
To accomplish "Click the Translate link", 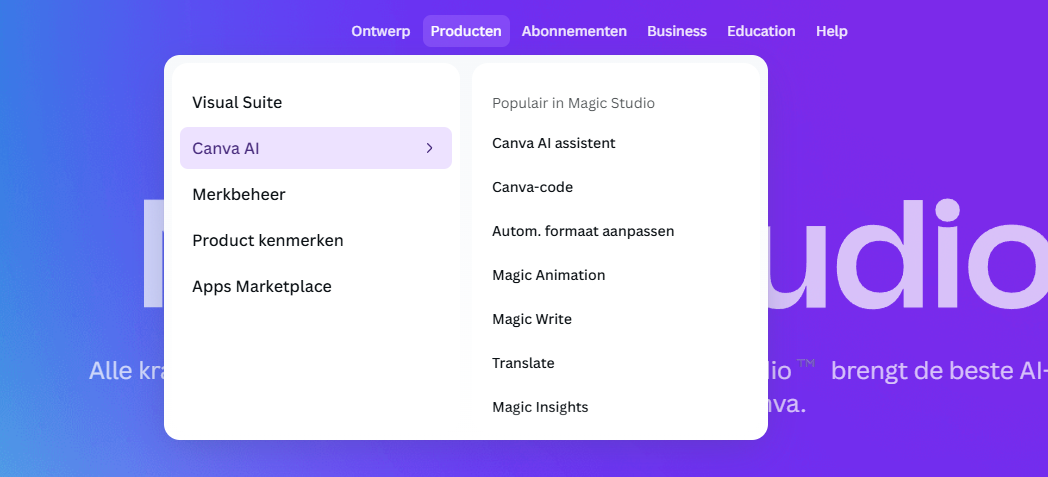I will click(523, 363).
